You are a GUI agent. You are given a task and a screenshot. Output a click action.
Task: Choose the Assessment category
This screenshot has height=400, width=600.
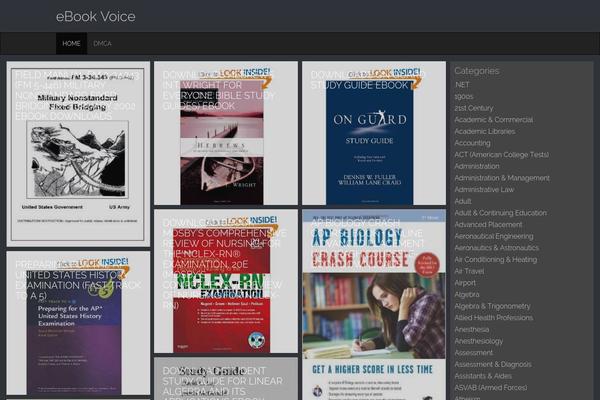point(474,353)
